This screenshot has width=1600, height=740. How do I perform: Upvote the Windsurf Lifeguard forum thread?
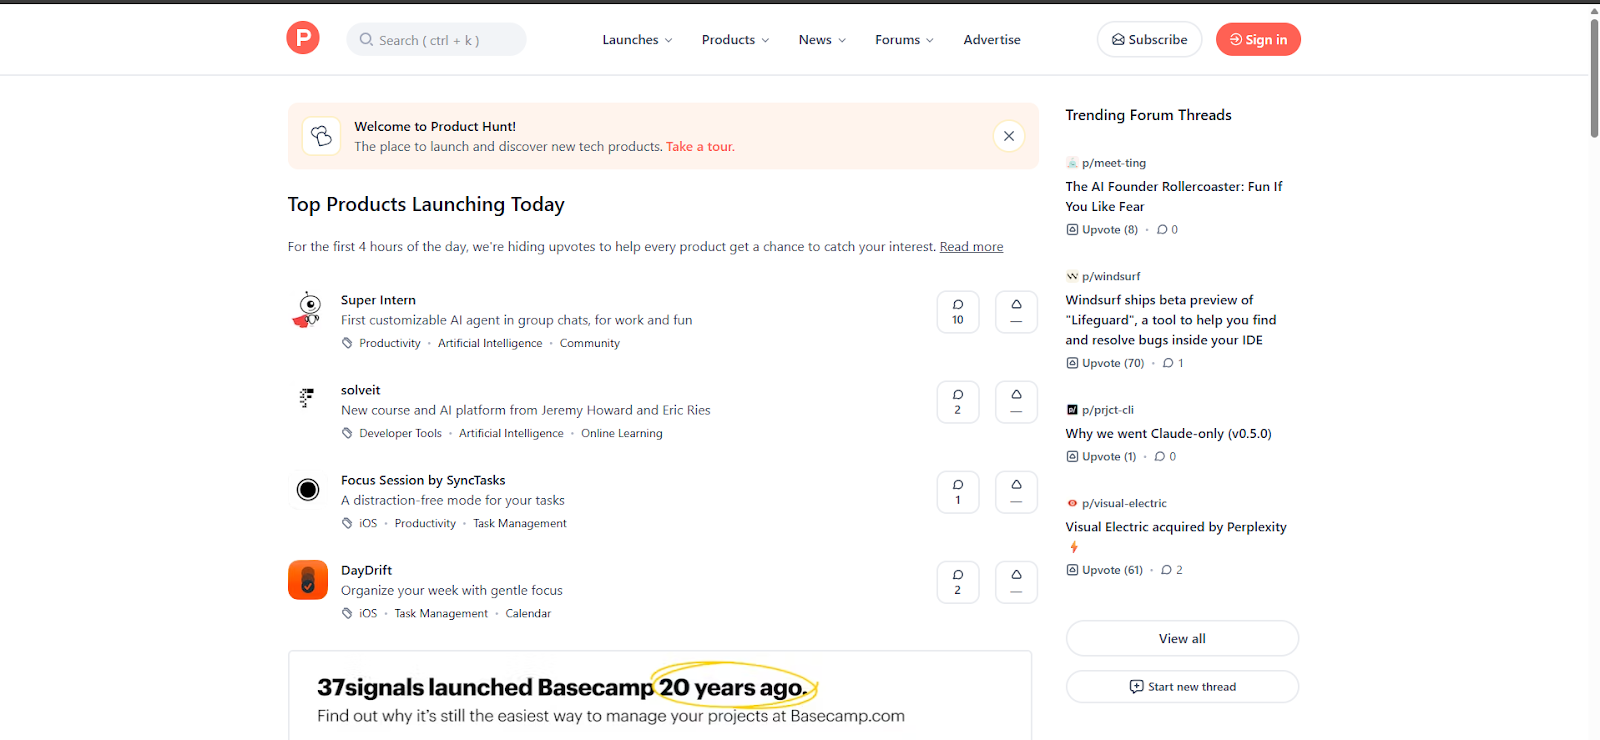(1105, 363)
